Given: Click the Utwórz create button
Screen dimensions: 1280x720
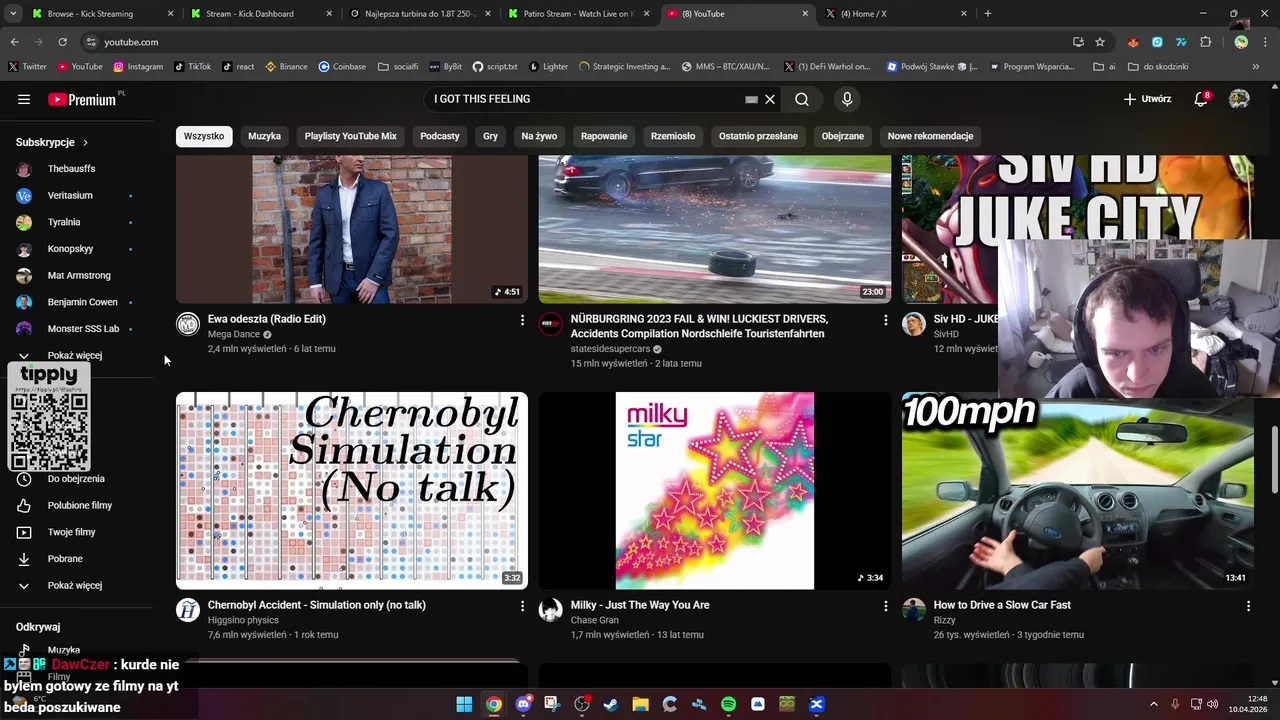Looking at the screenshot, I should pos(1147,99).
